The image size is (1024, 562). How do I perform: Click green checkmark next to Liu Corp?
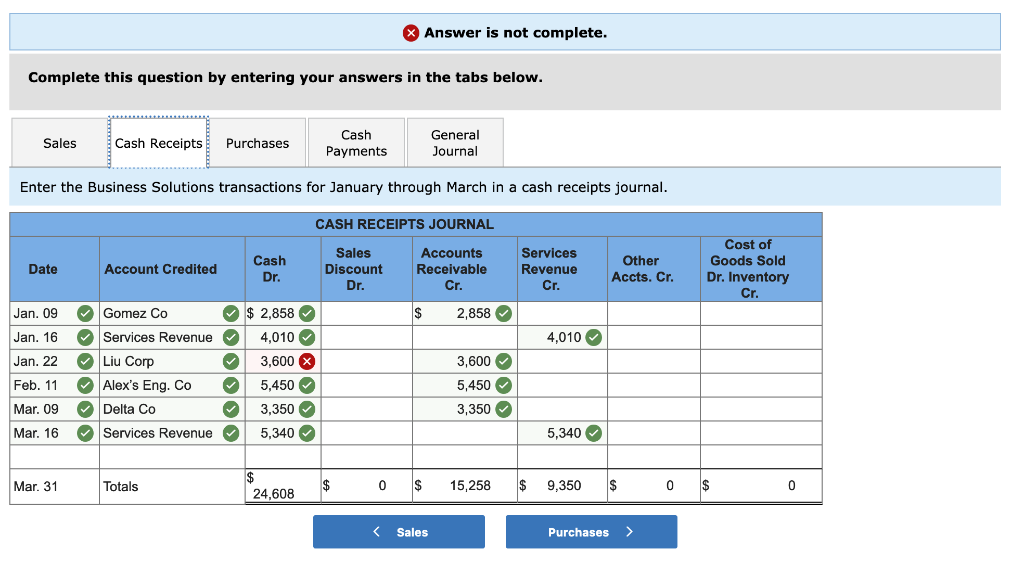(x=231, y=361)
